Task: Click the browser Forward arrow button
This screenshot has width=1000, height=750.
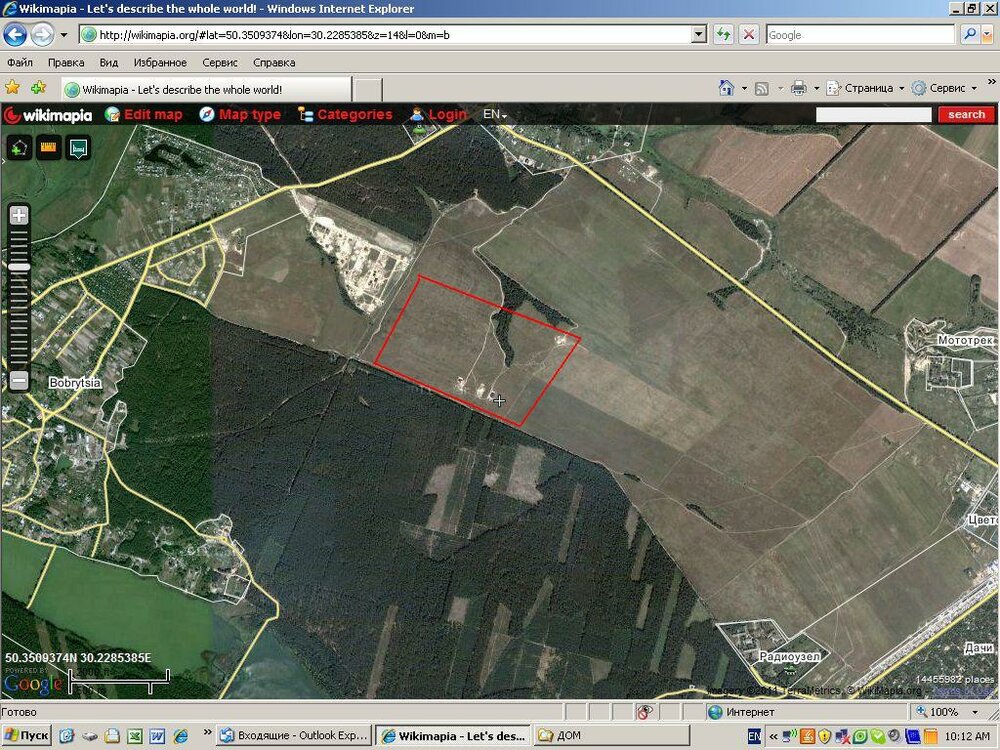Action: [42, 34]
